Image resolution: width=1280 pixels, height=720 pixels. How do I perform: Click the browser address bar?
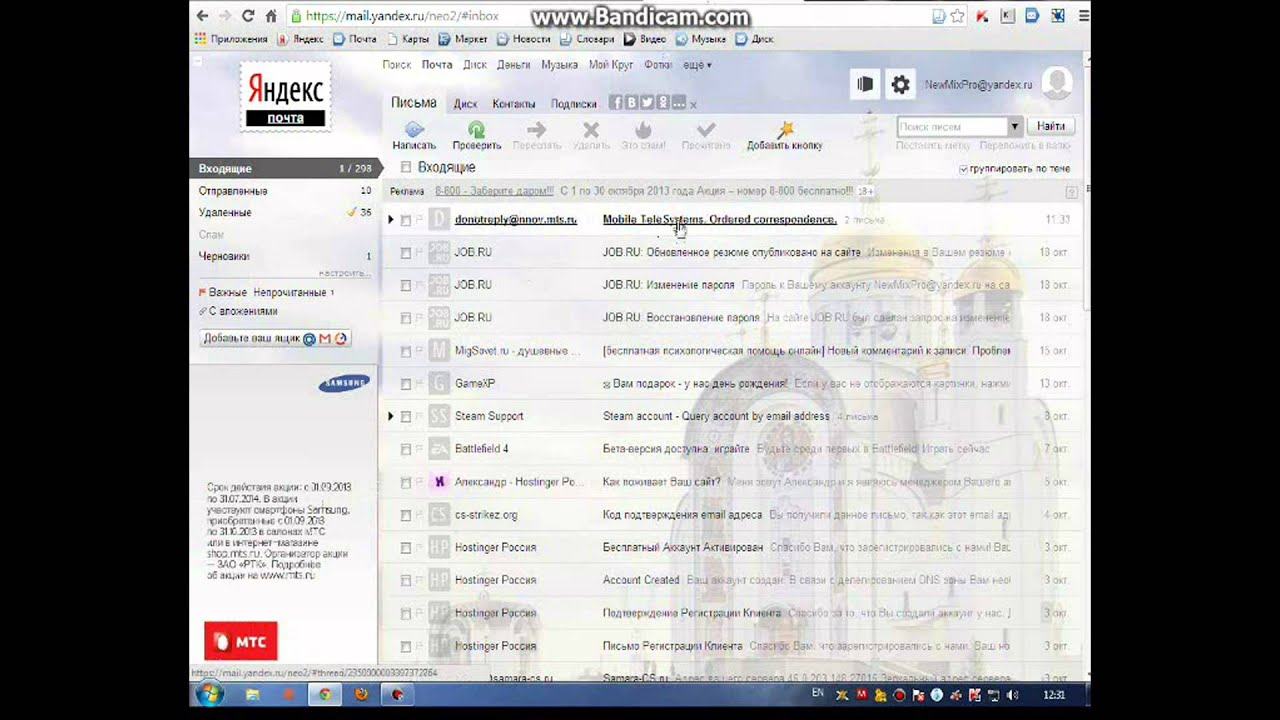610,16
